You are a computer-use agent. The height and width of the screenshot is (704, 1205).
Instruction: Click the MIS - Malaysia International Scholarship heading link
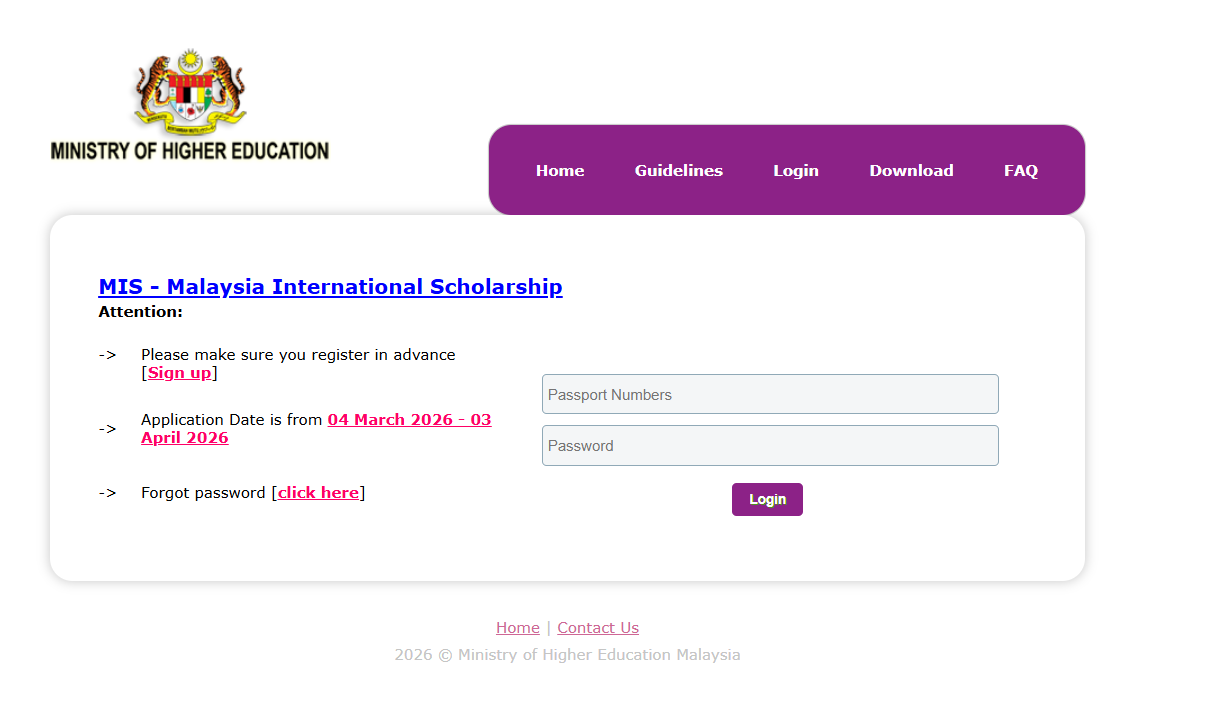point(330,287)
